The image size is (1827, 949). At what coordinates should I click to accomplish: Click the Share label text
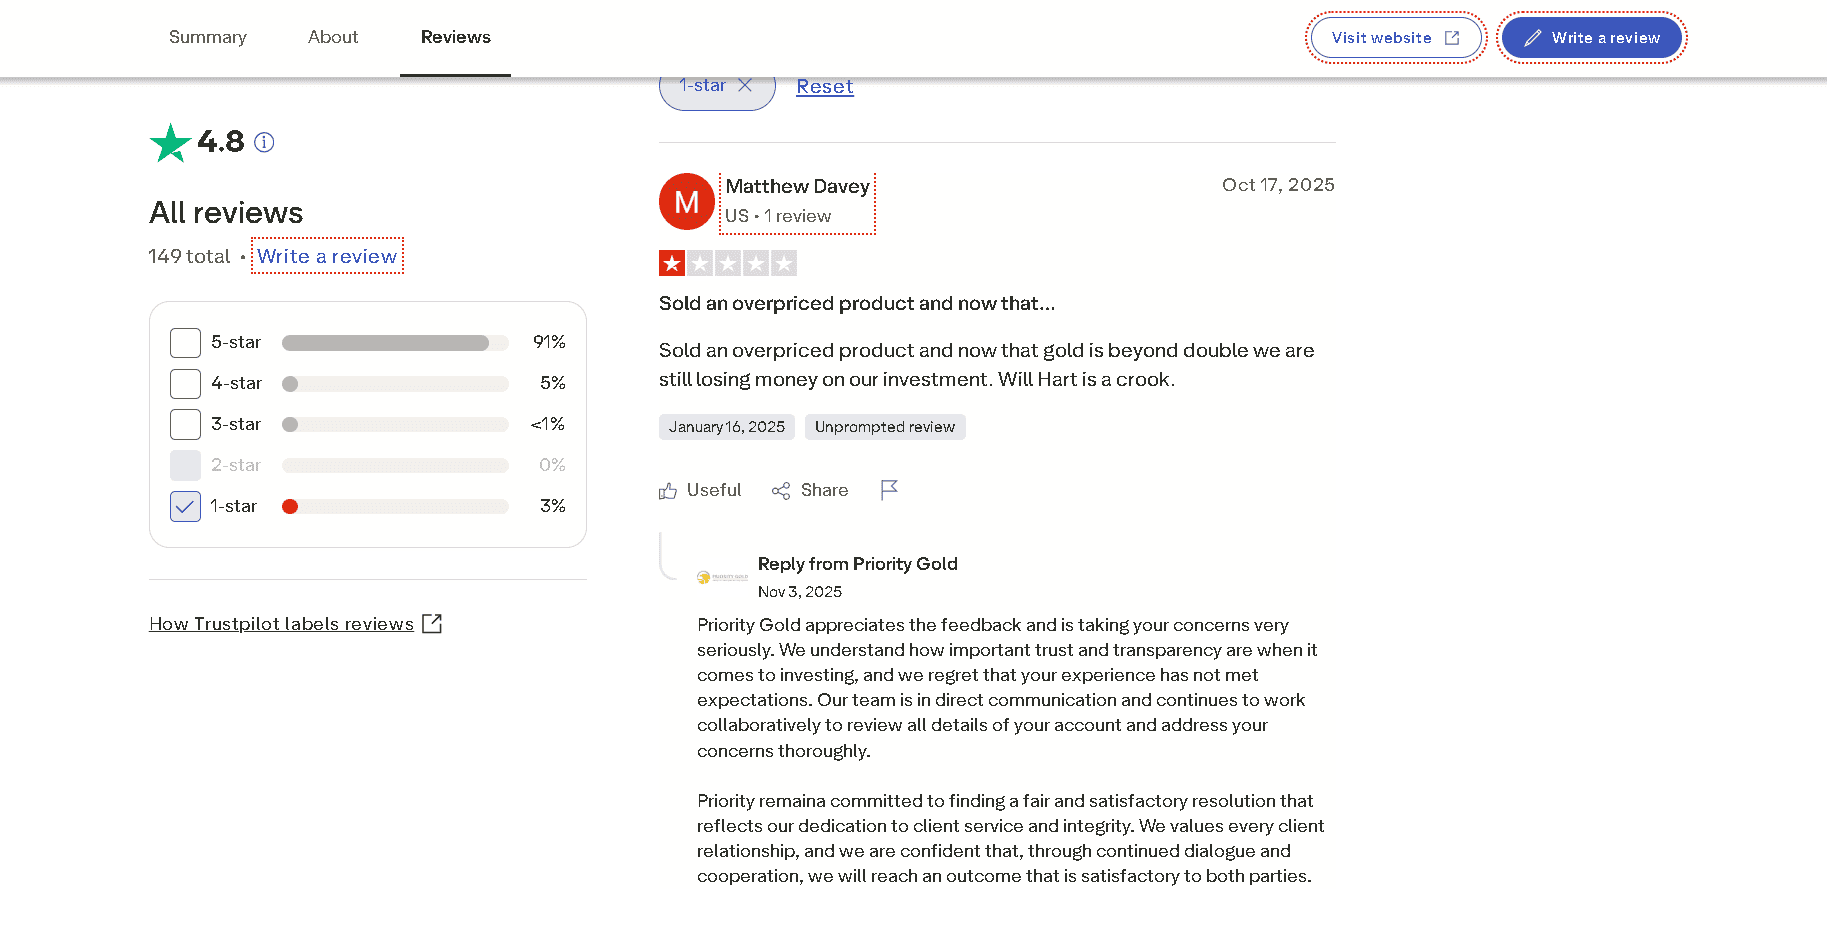(x=824, y=490)
